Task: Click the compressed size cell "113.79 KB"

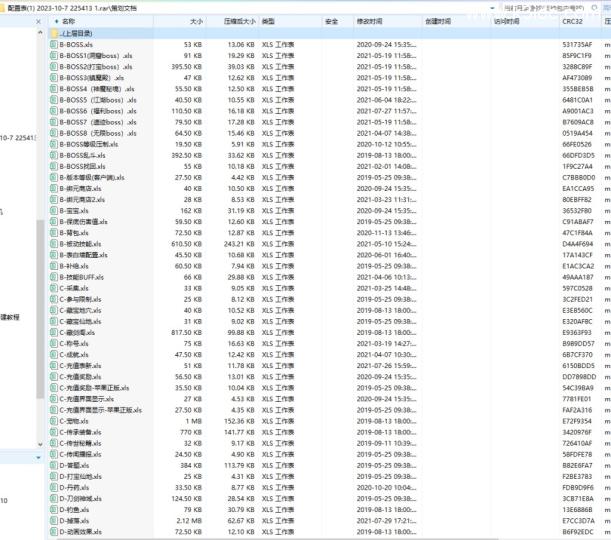Action: coord(239,465)
